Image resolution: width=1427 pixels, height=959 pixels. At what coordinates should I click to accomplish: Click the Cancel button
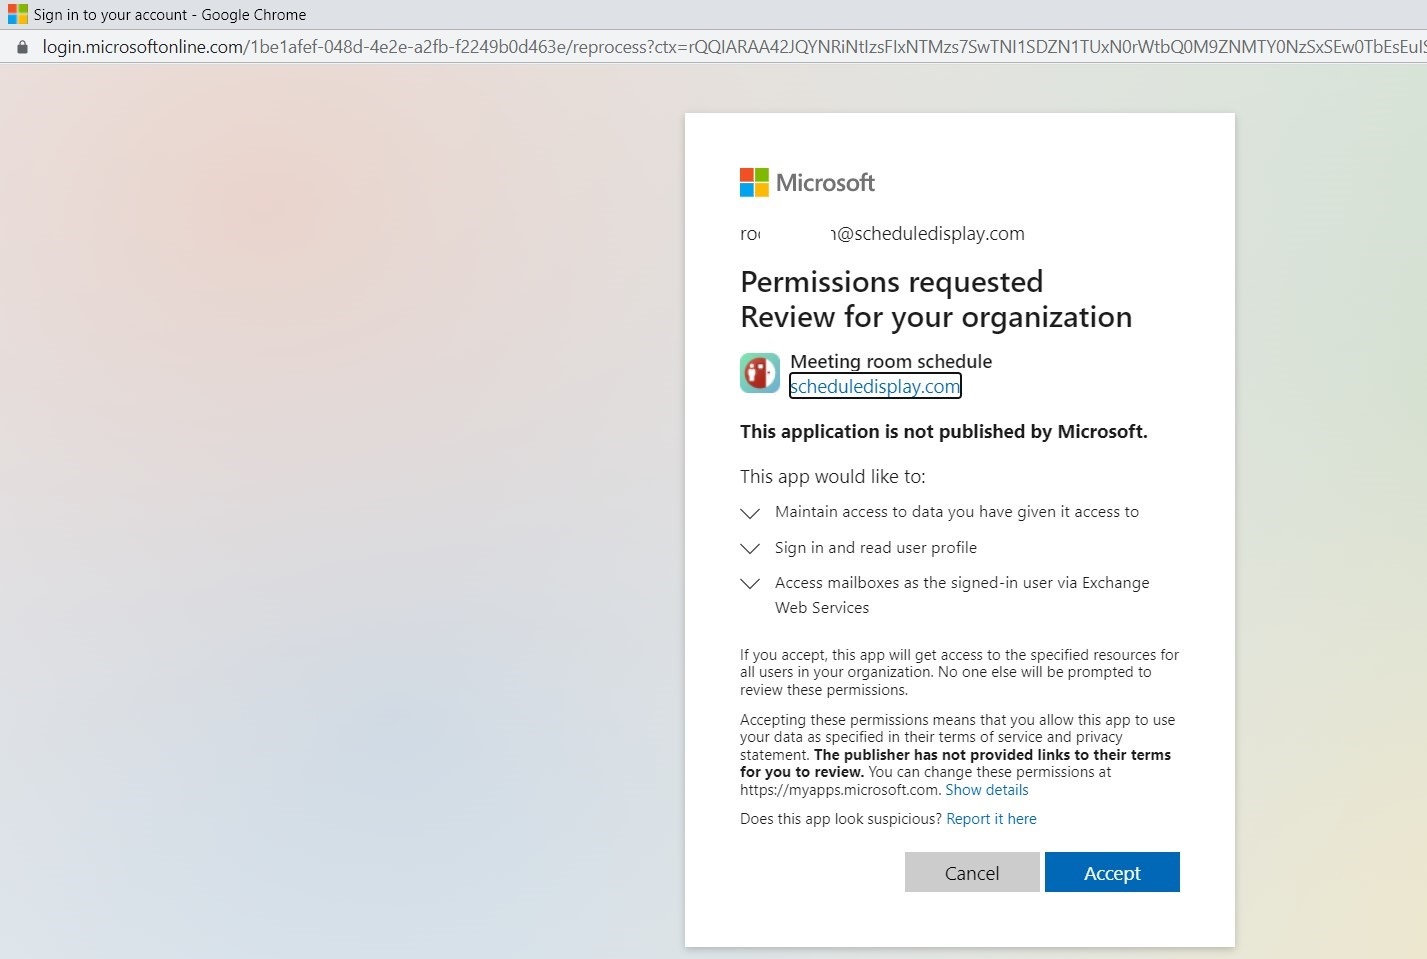tap(972, 872)
